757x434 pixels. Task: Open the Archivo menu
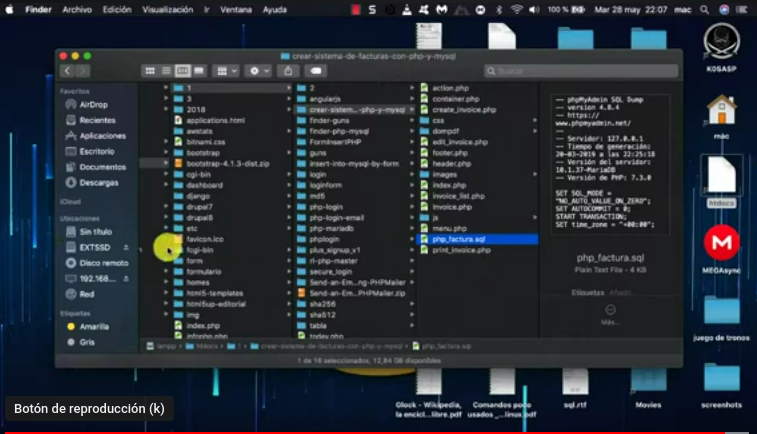(76, 9)
